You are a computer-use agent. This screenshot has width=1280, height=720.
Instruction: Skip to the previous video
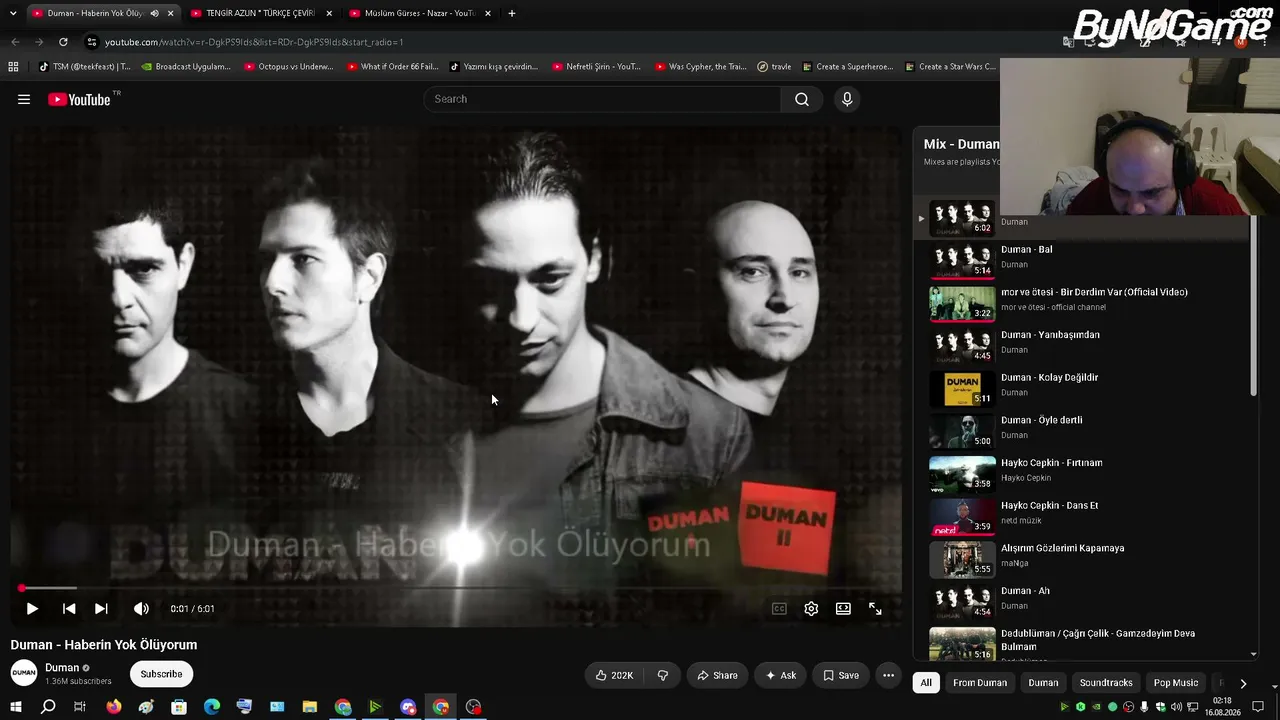[69, 608]
